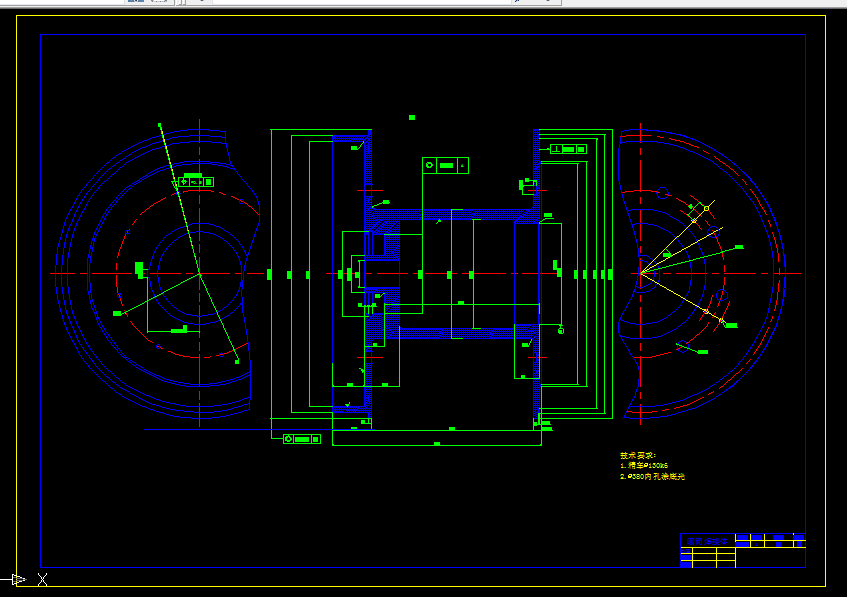This screenshot has height=597, width=847.
Task: Select the tolerance frame below the section view
Action: [x=302, y=439]
